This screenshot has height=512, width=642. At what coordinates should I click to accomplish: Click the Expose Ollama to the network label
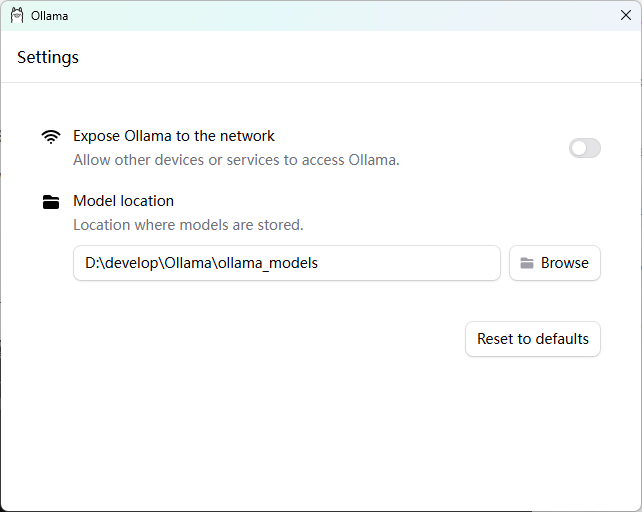click(x=174, y=136)
